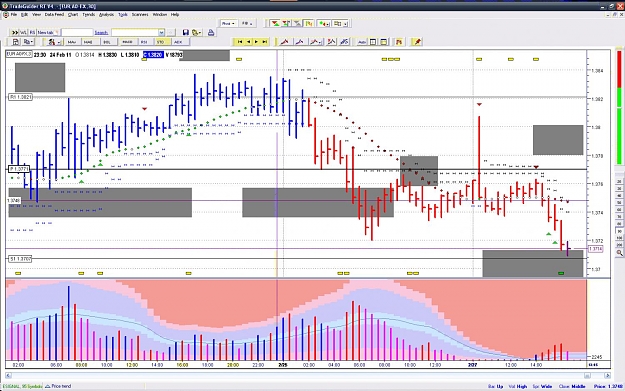Click the red pushpin icon
The image size is (625, 391).
coord(417,41)
